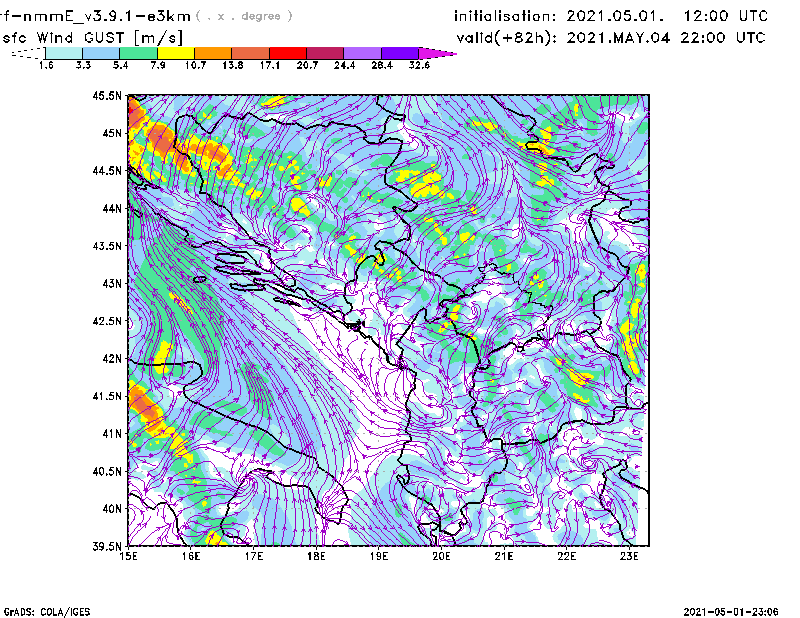The height and width of the screenshot is (618, 800).
Task: Click the 17E longitude label
Action: pyautogui.click(x=254, y=556)
